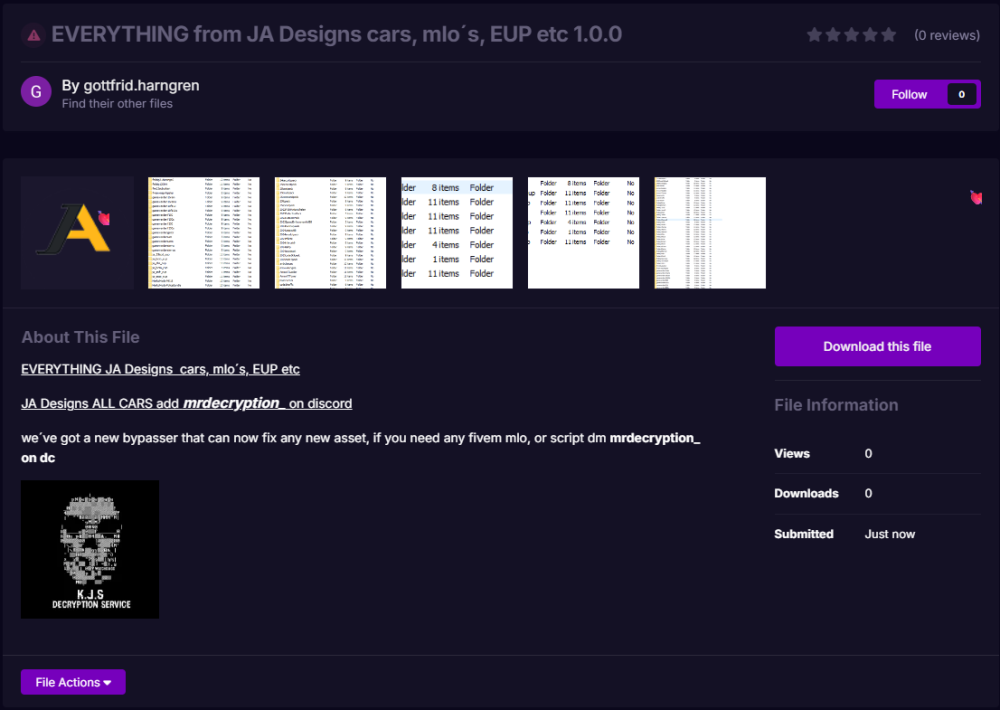Click the red badge on the JA logo

pyautogui.click(x=104, y=218)
